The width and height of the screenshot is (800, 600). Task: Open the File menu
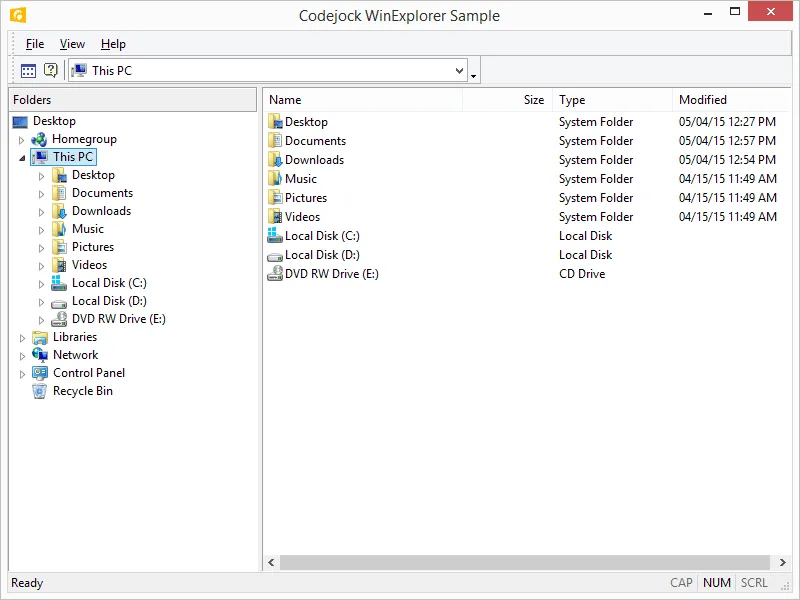(x=35, y=44)
